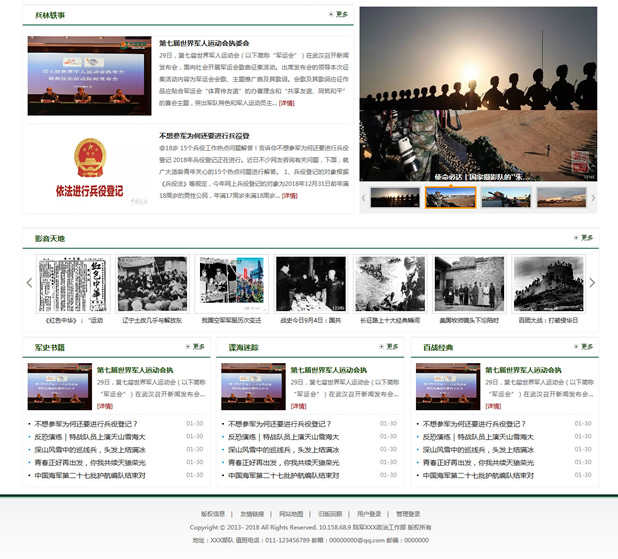Open 更多 in the 影音天地 section
This screenshot has height=559, width=618.
(x=583, y=238)
